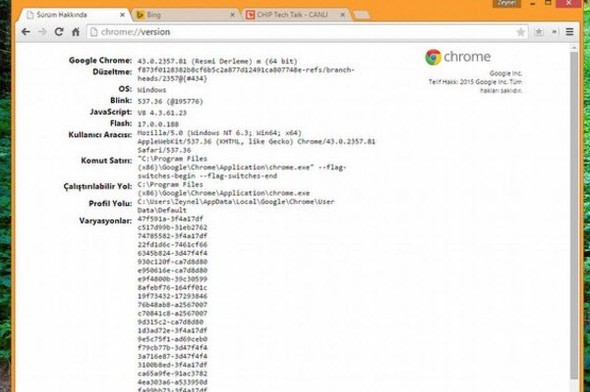Click variation e9f4800b-39c30599
This screenshot has height=392, width=590.
(x=172, y=279)
